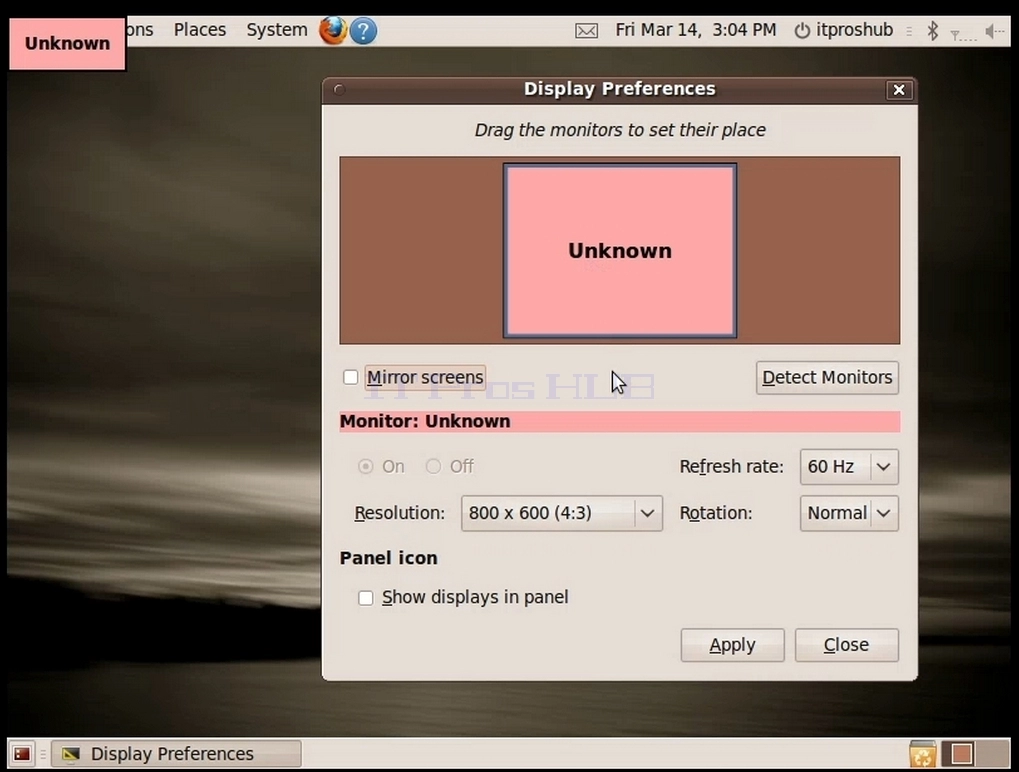Open the Resolution 800 x 600 dropdown
Viewport: 1019px width, 772px height.
(x=561, y=513)
